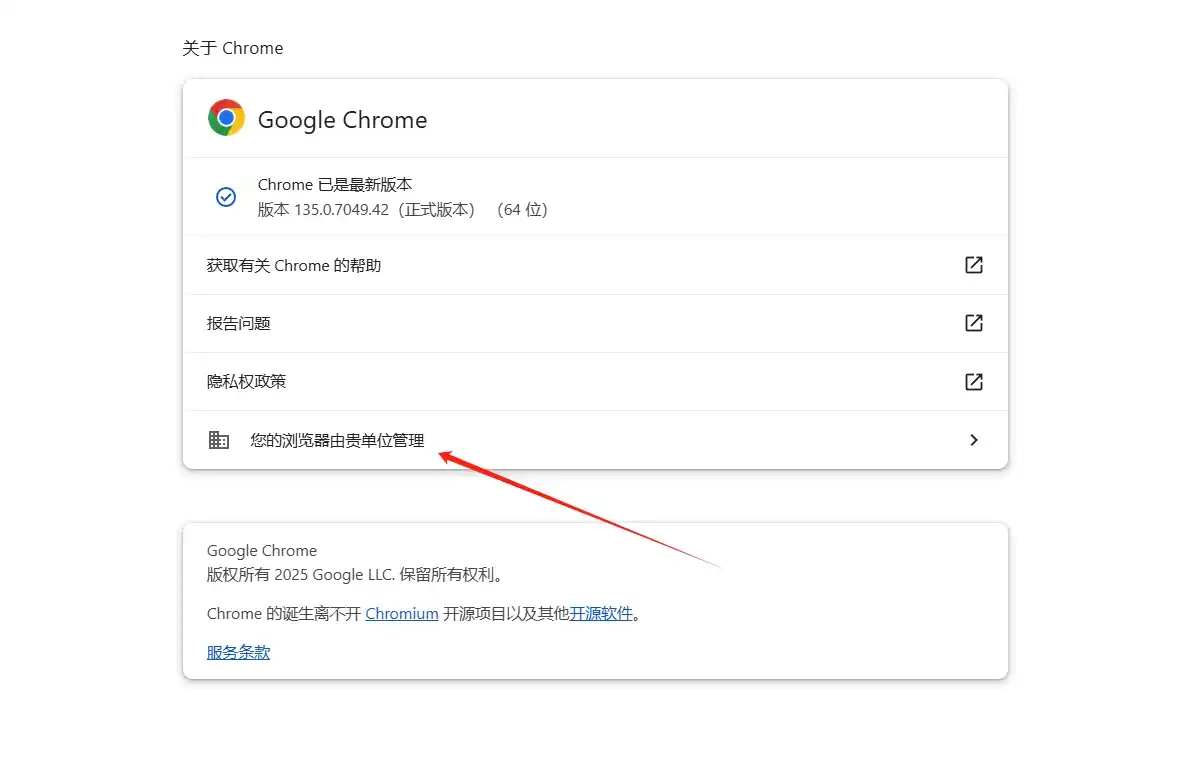Click the Google Chrome title in card header
Image resolution: width=1194 pixels, height=776 pixels.
(x=343, y=120)
